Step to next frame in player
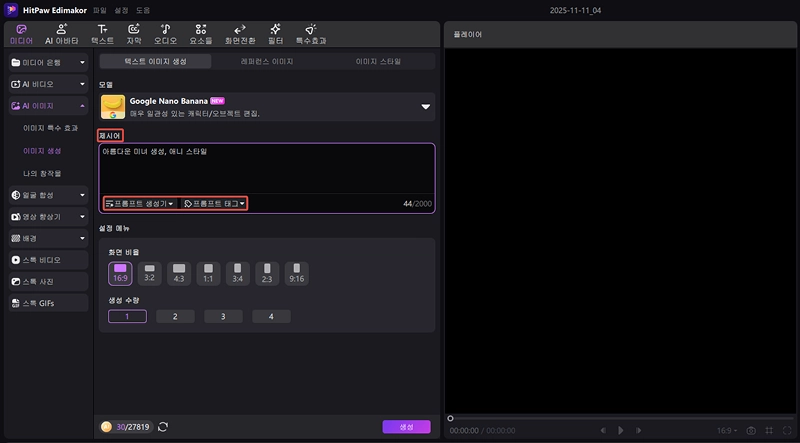This screenshot has height=443, width=800. click(638, 431)
